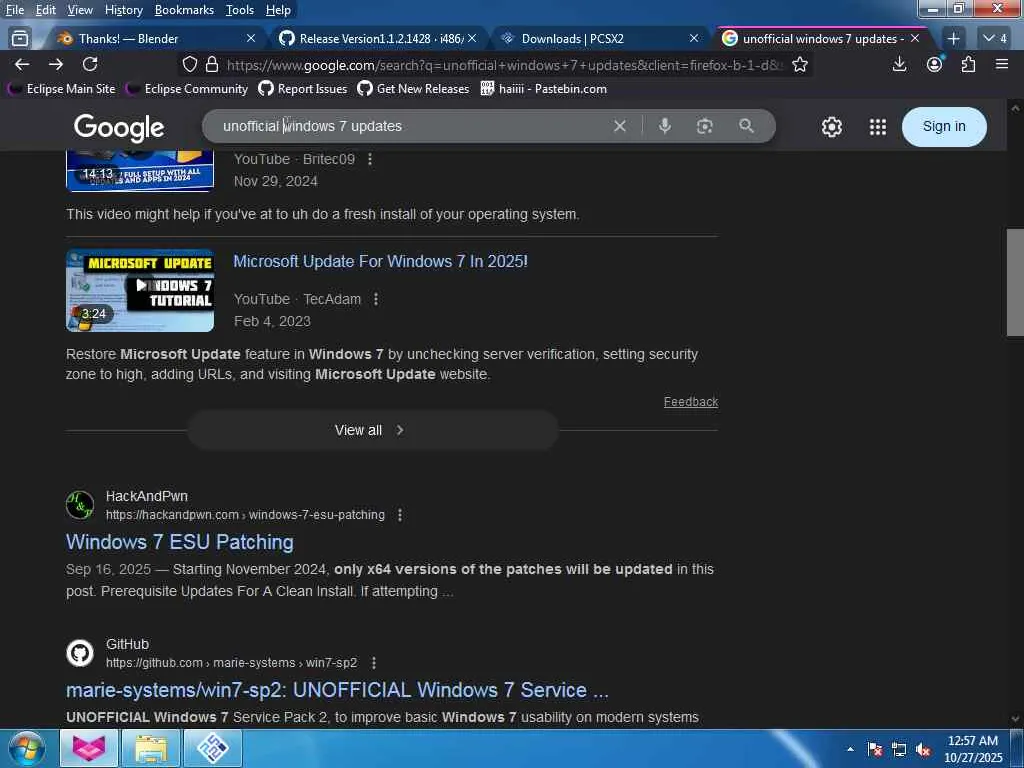Click the Google logo
The width and height of the screenshot is (1024, 768).
tap(119, 128)
